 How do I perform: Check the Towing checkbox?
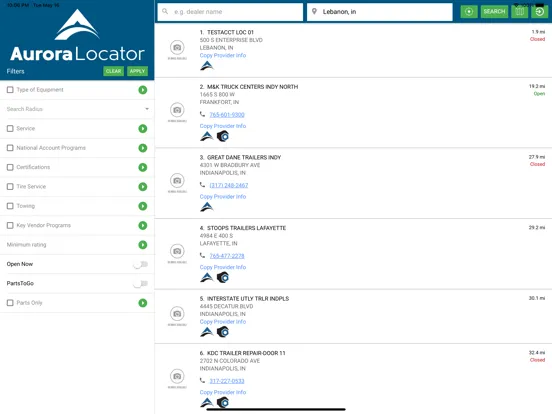coord(10,206)
